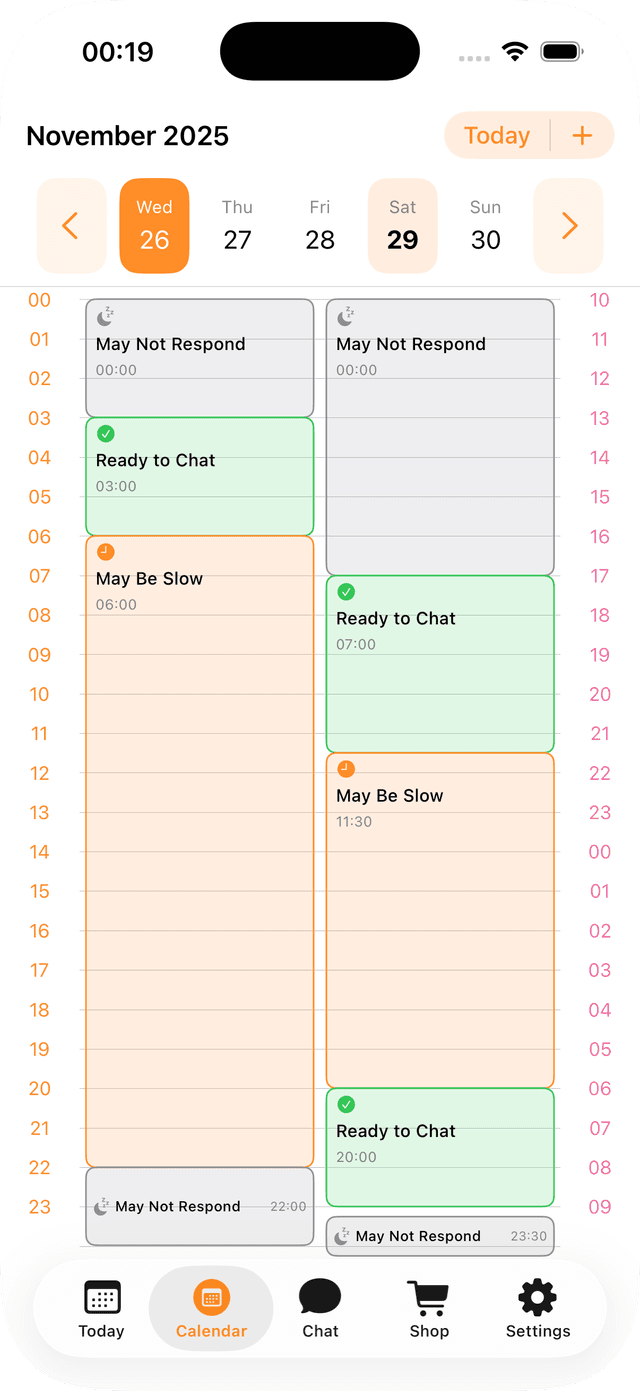Open Settings via the gear icon
This screenshot has height=1391, width=640.
click(537, 1297)
